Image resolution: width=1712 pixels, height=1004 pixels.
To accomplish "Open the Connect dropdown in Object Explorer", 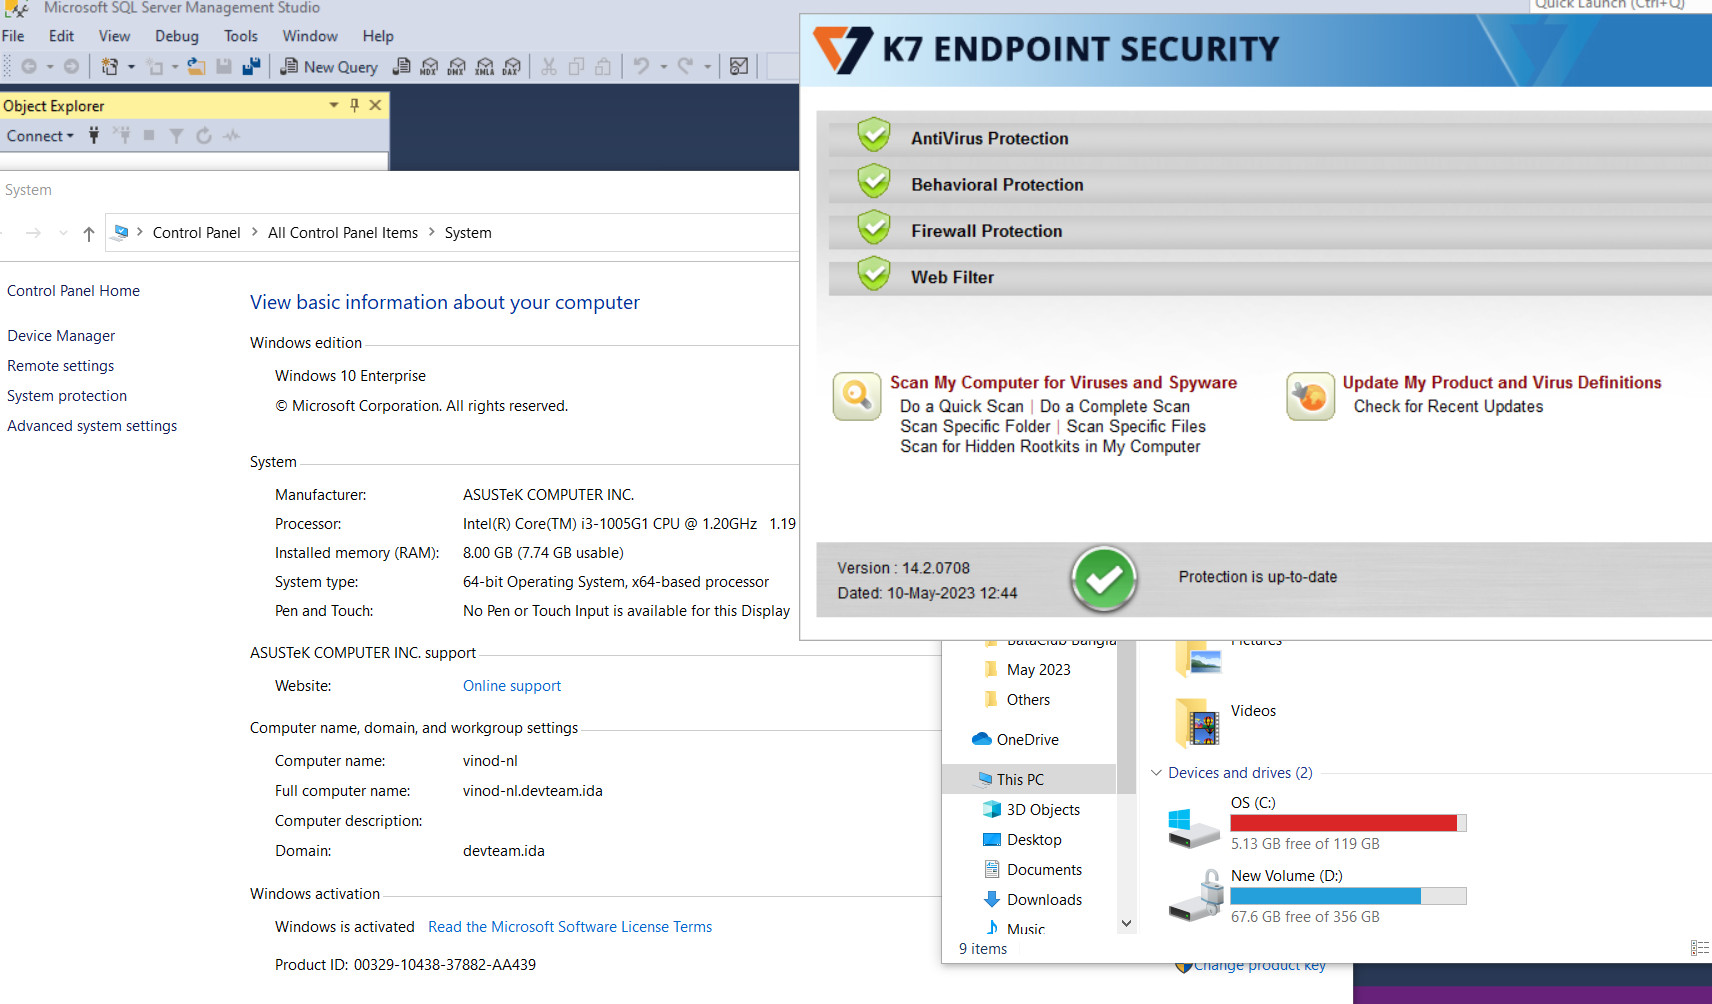I will [40, 136].
